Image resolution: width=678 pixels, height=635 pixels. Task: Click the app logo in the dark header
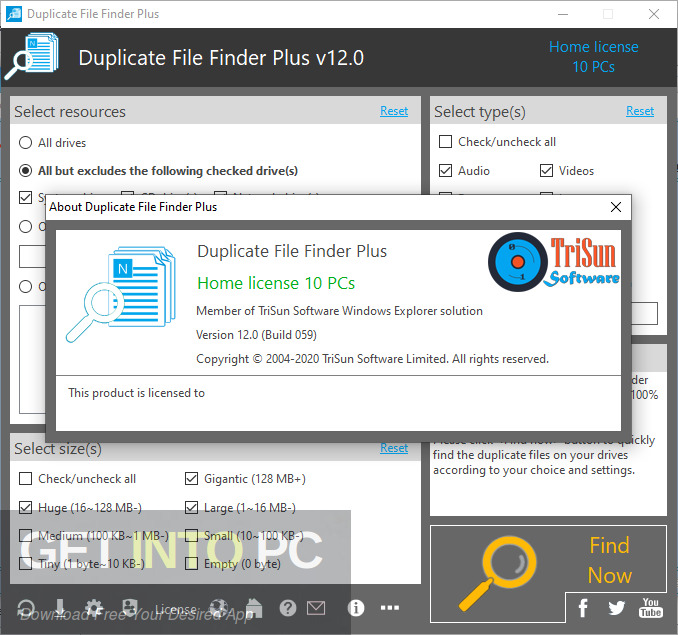pyautogui.click(x=32, y=57)
